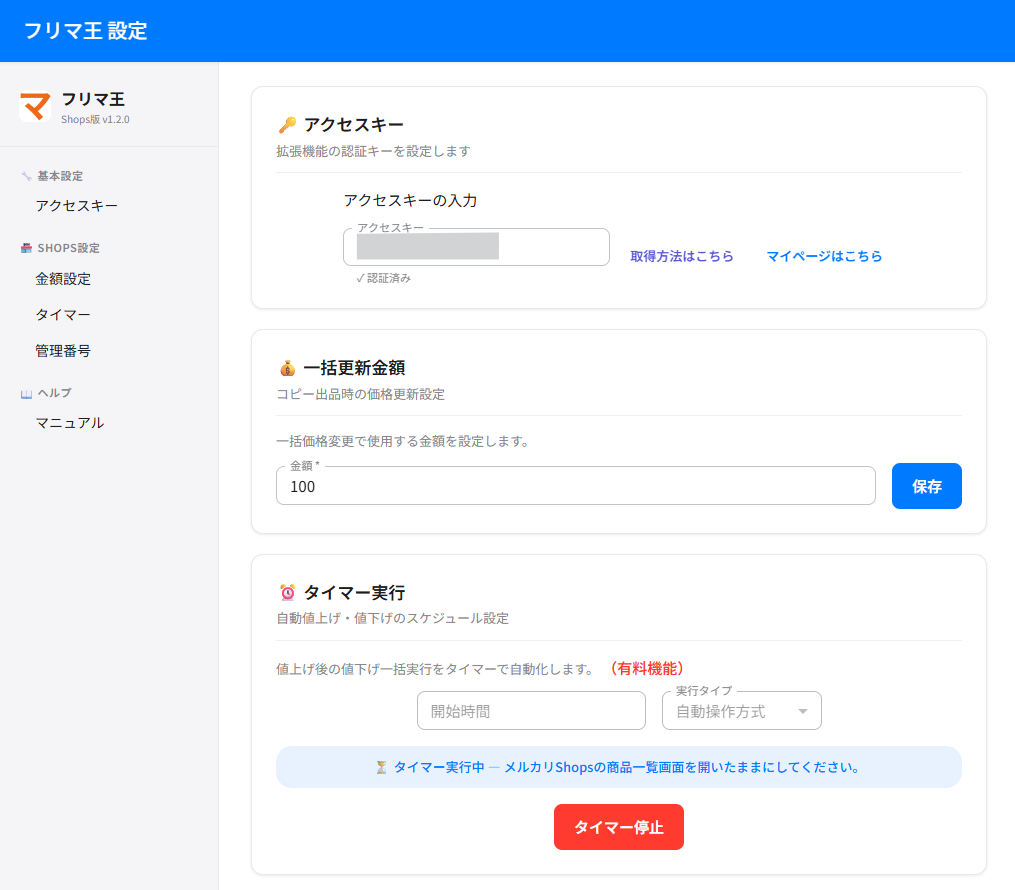Open 管理番号 settings from sidebar
Screen dimensions: 1015x890
pyautogui.click(x=63, y=351)
